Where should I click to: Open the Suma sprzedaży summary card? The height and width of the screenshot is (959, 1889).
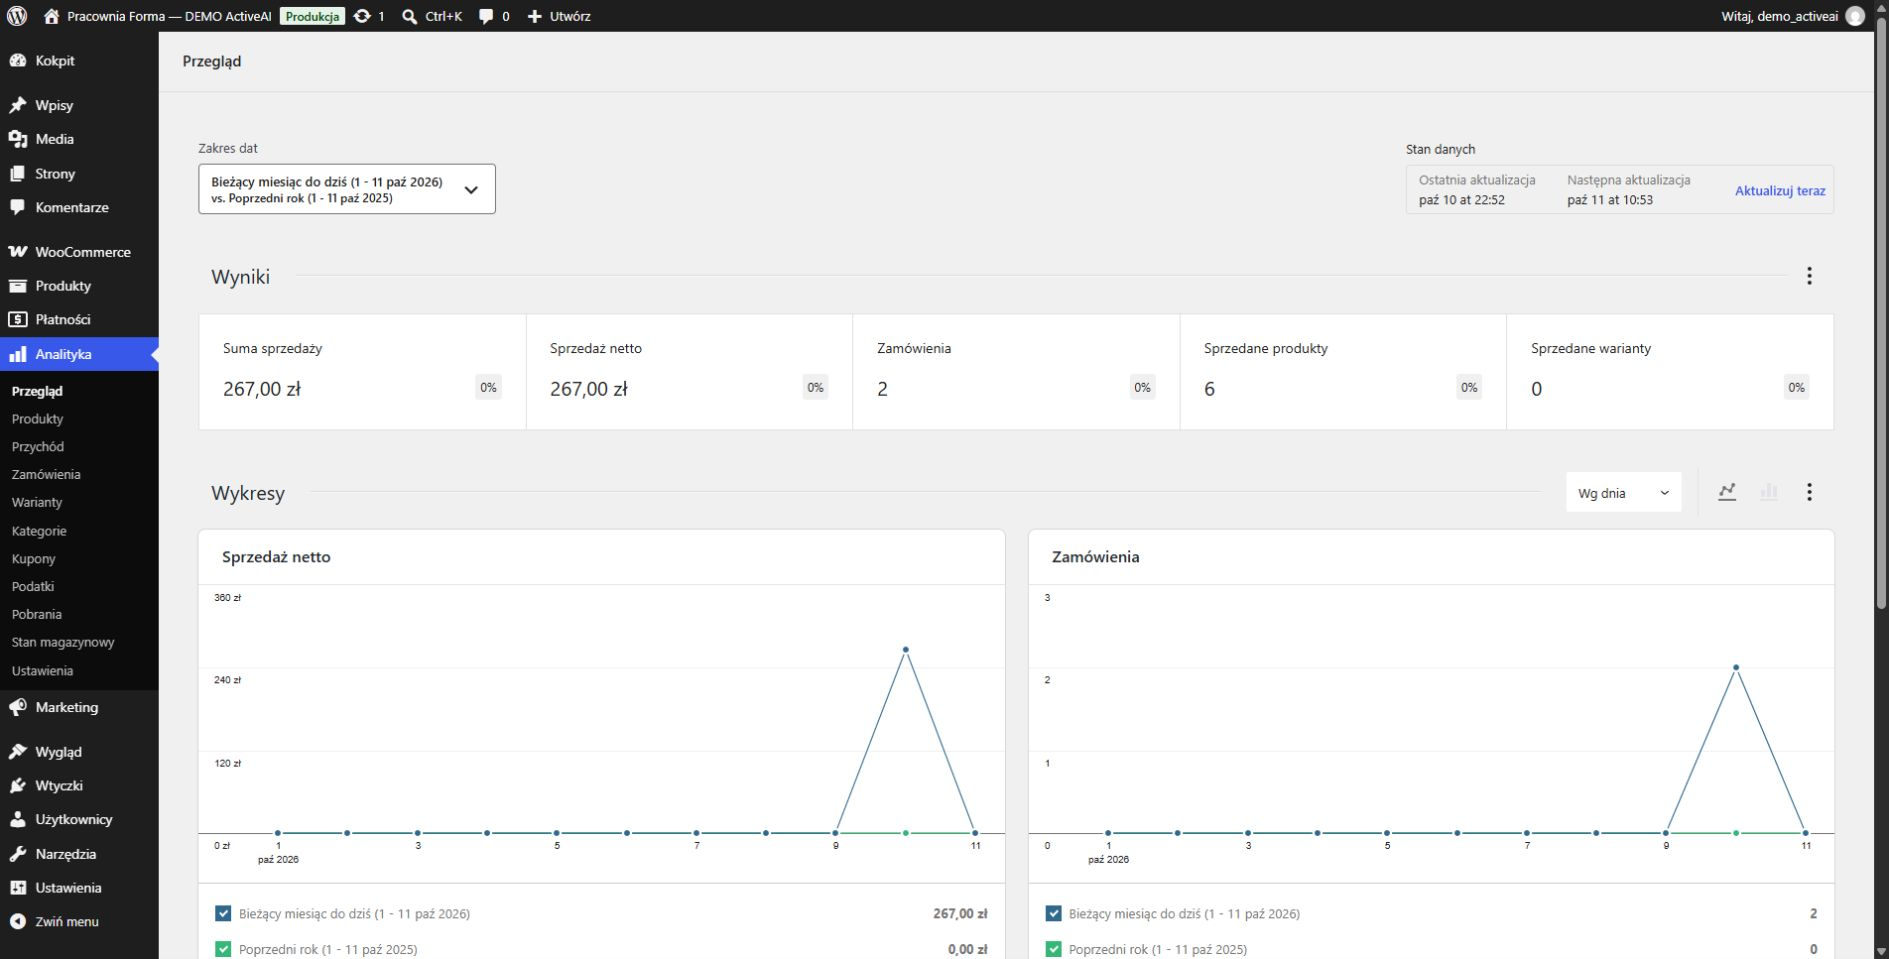pyautogui.click(x=362, y=372)
